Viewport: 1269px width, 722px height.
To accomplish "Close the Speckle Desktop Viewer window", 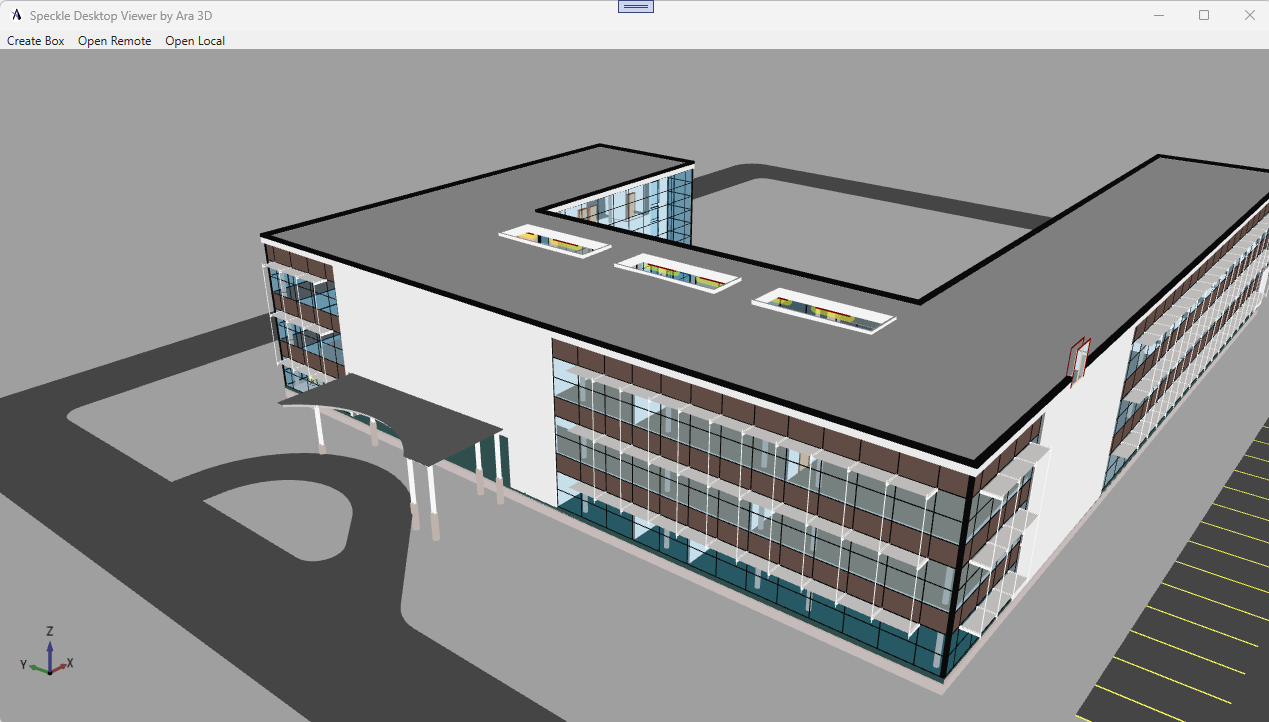I will [x=1249, y=15].
